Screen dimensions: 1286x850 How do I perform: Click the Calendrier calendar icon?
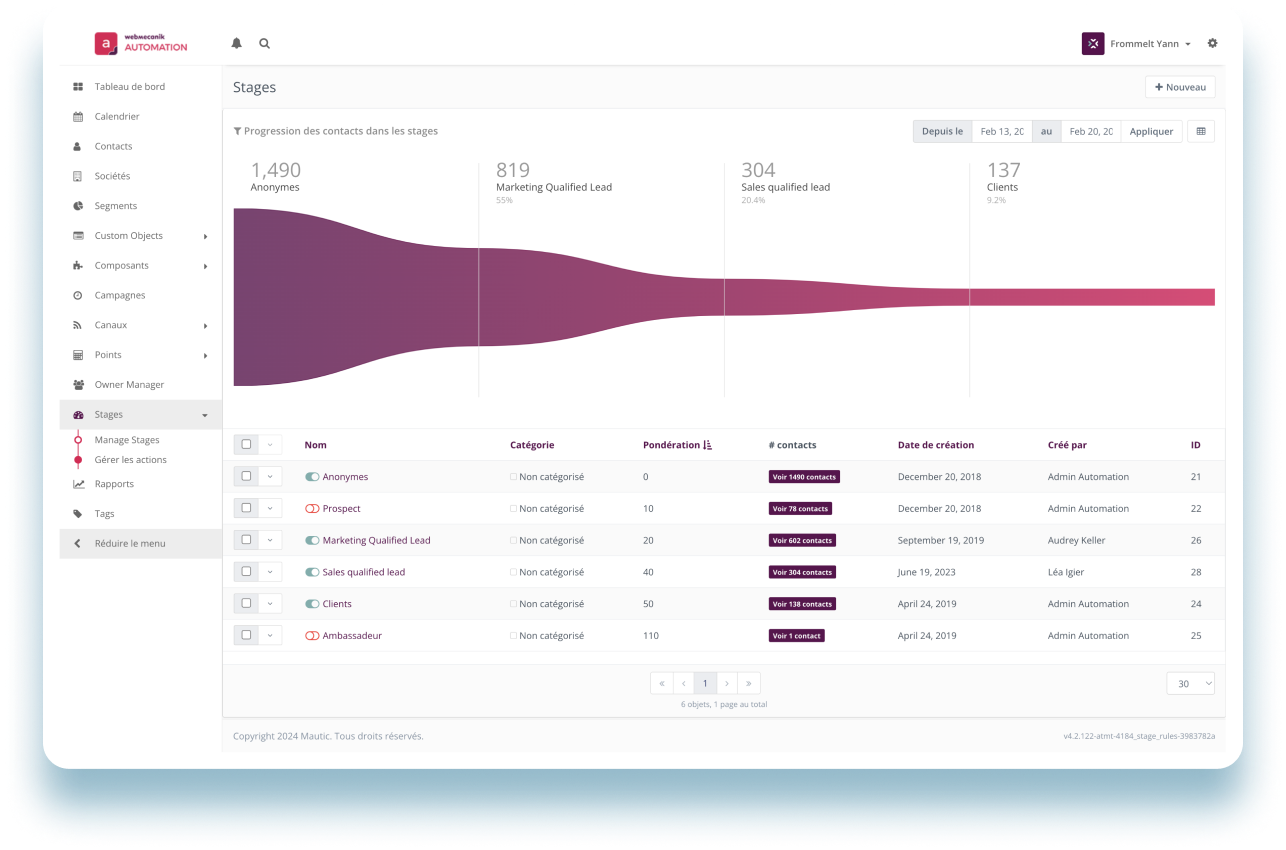click(x=78, y=117)
